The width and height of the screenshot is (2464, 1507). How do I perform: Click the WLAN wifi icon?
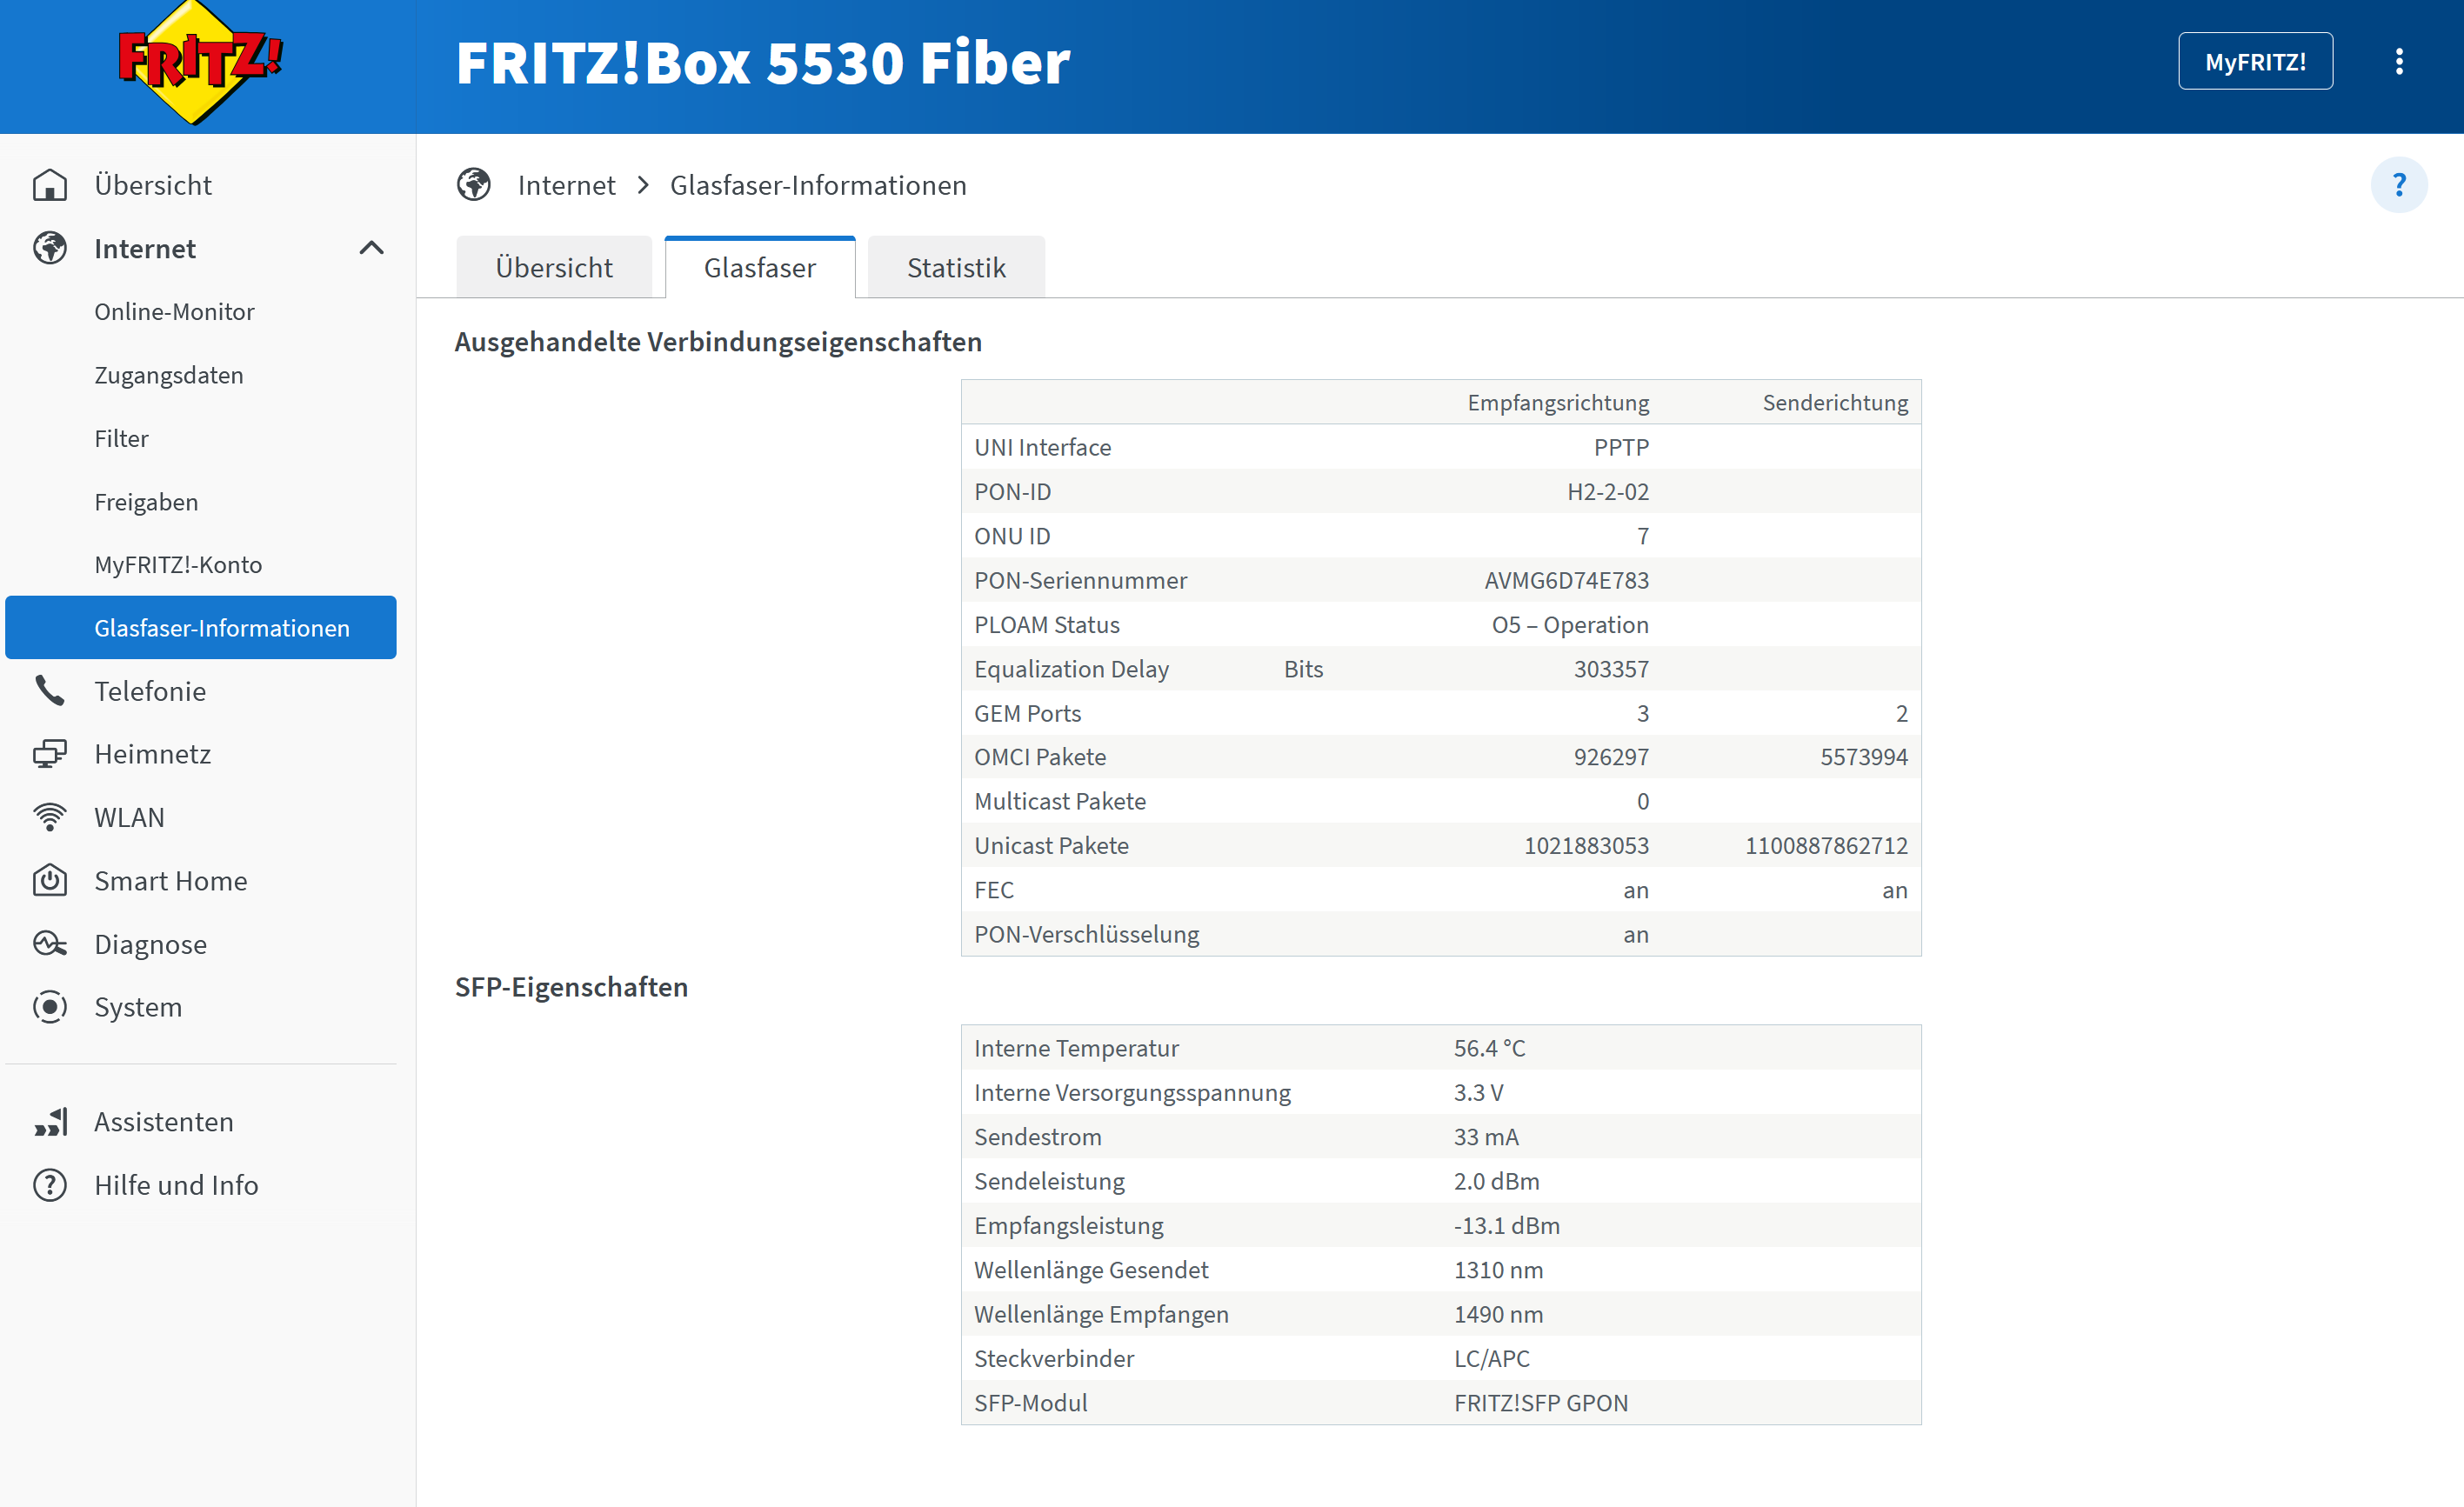pos(50,817)
